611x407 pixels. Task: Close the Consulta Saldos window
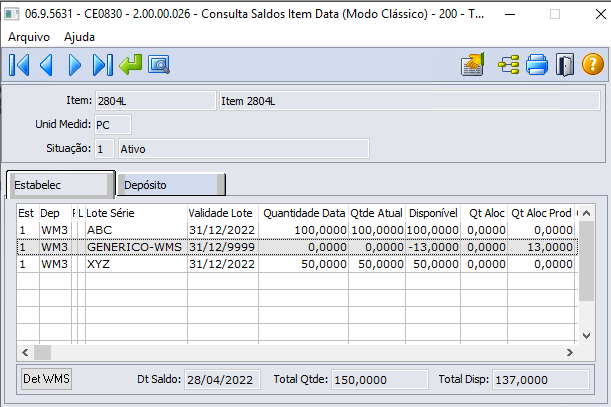point(600,14)
